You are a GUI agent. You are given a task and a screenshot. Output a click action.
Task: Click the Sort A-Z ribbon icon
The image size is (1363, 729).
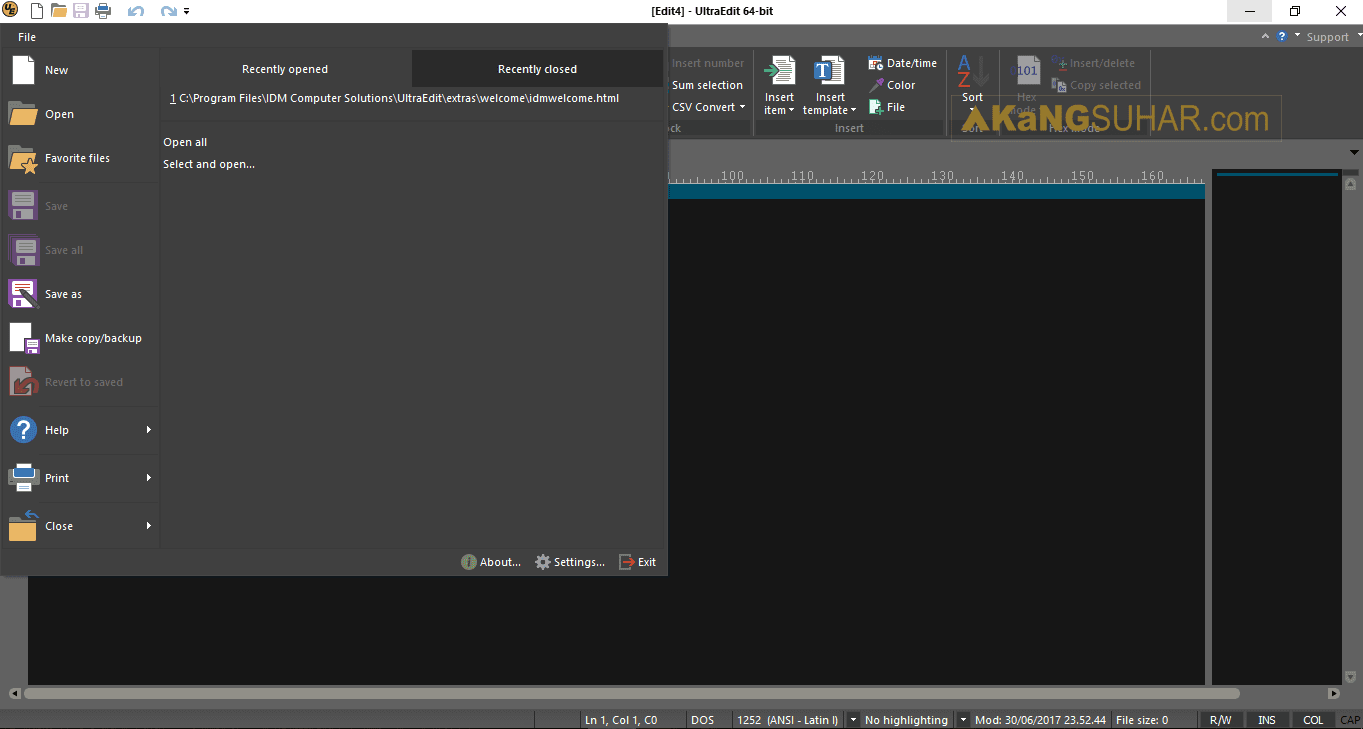(x=973, y=72)
